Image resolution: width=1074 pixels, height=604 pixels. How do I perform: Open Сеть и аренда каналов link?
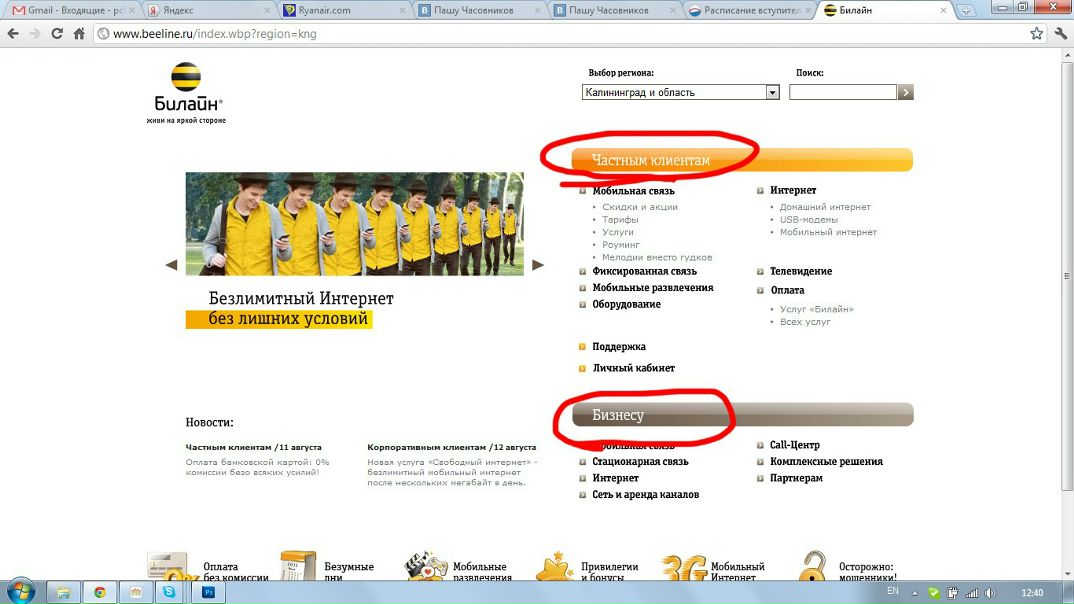(645, 494)
